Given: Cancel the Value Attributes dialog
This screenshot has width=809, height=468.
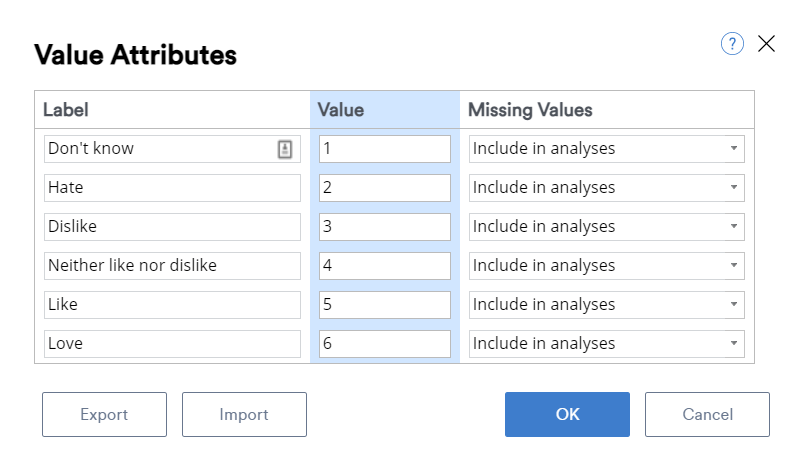Looking at the screenshot, I should (707, 414).
